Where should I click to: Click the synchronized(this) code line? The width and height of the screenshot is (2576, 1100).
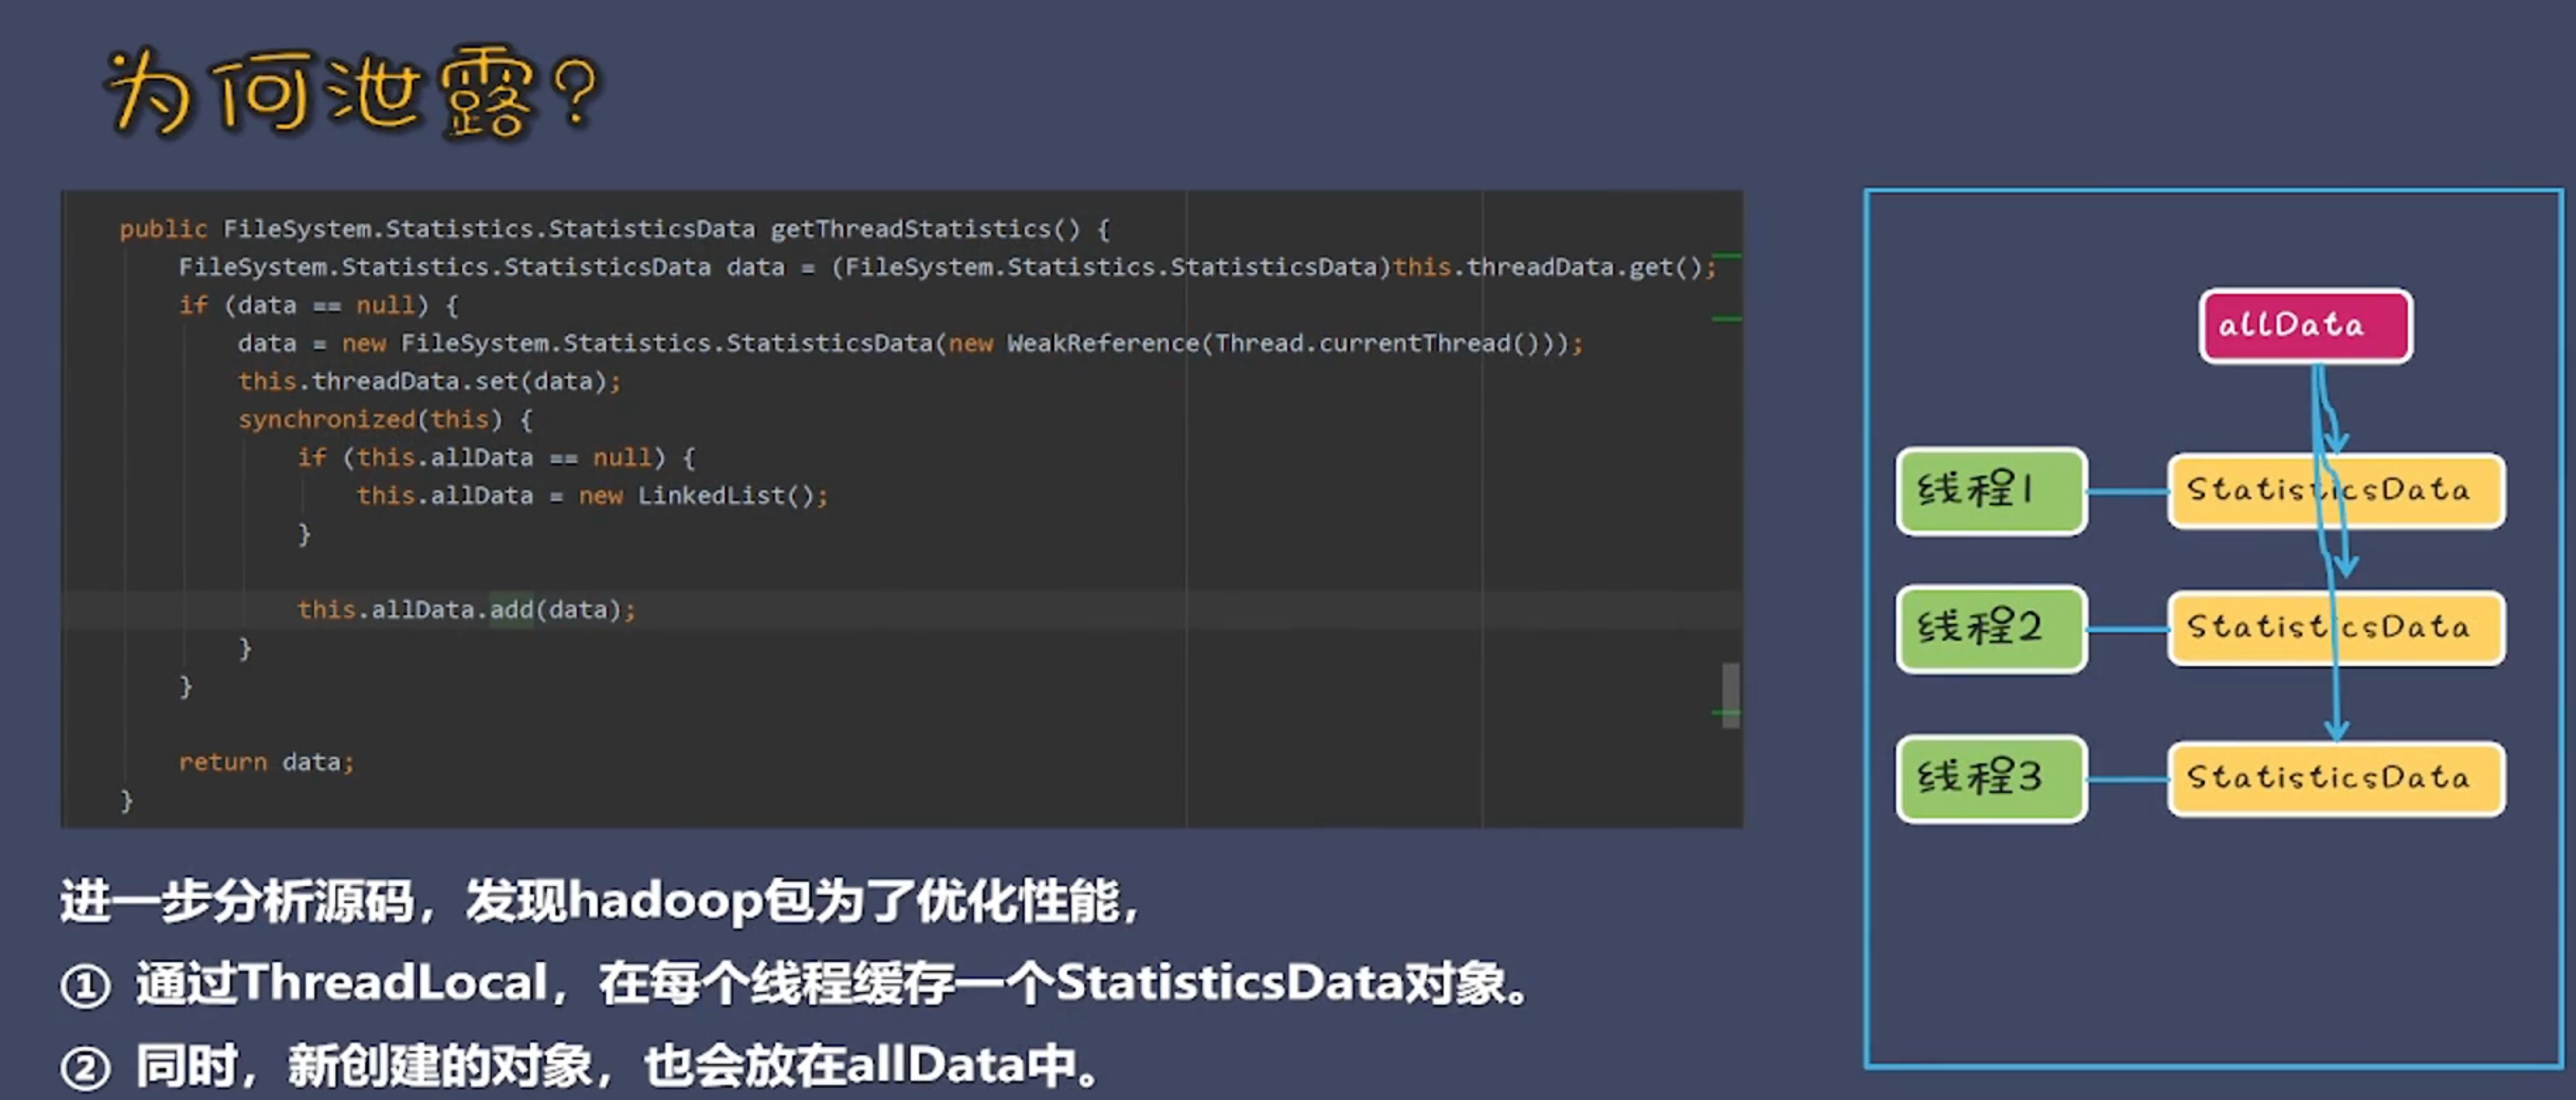click(385, 419)
